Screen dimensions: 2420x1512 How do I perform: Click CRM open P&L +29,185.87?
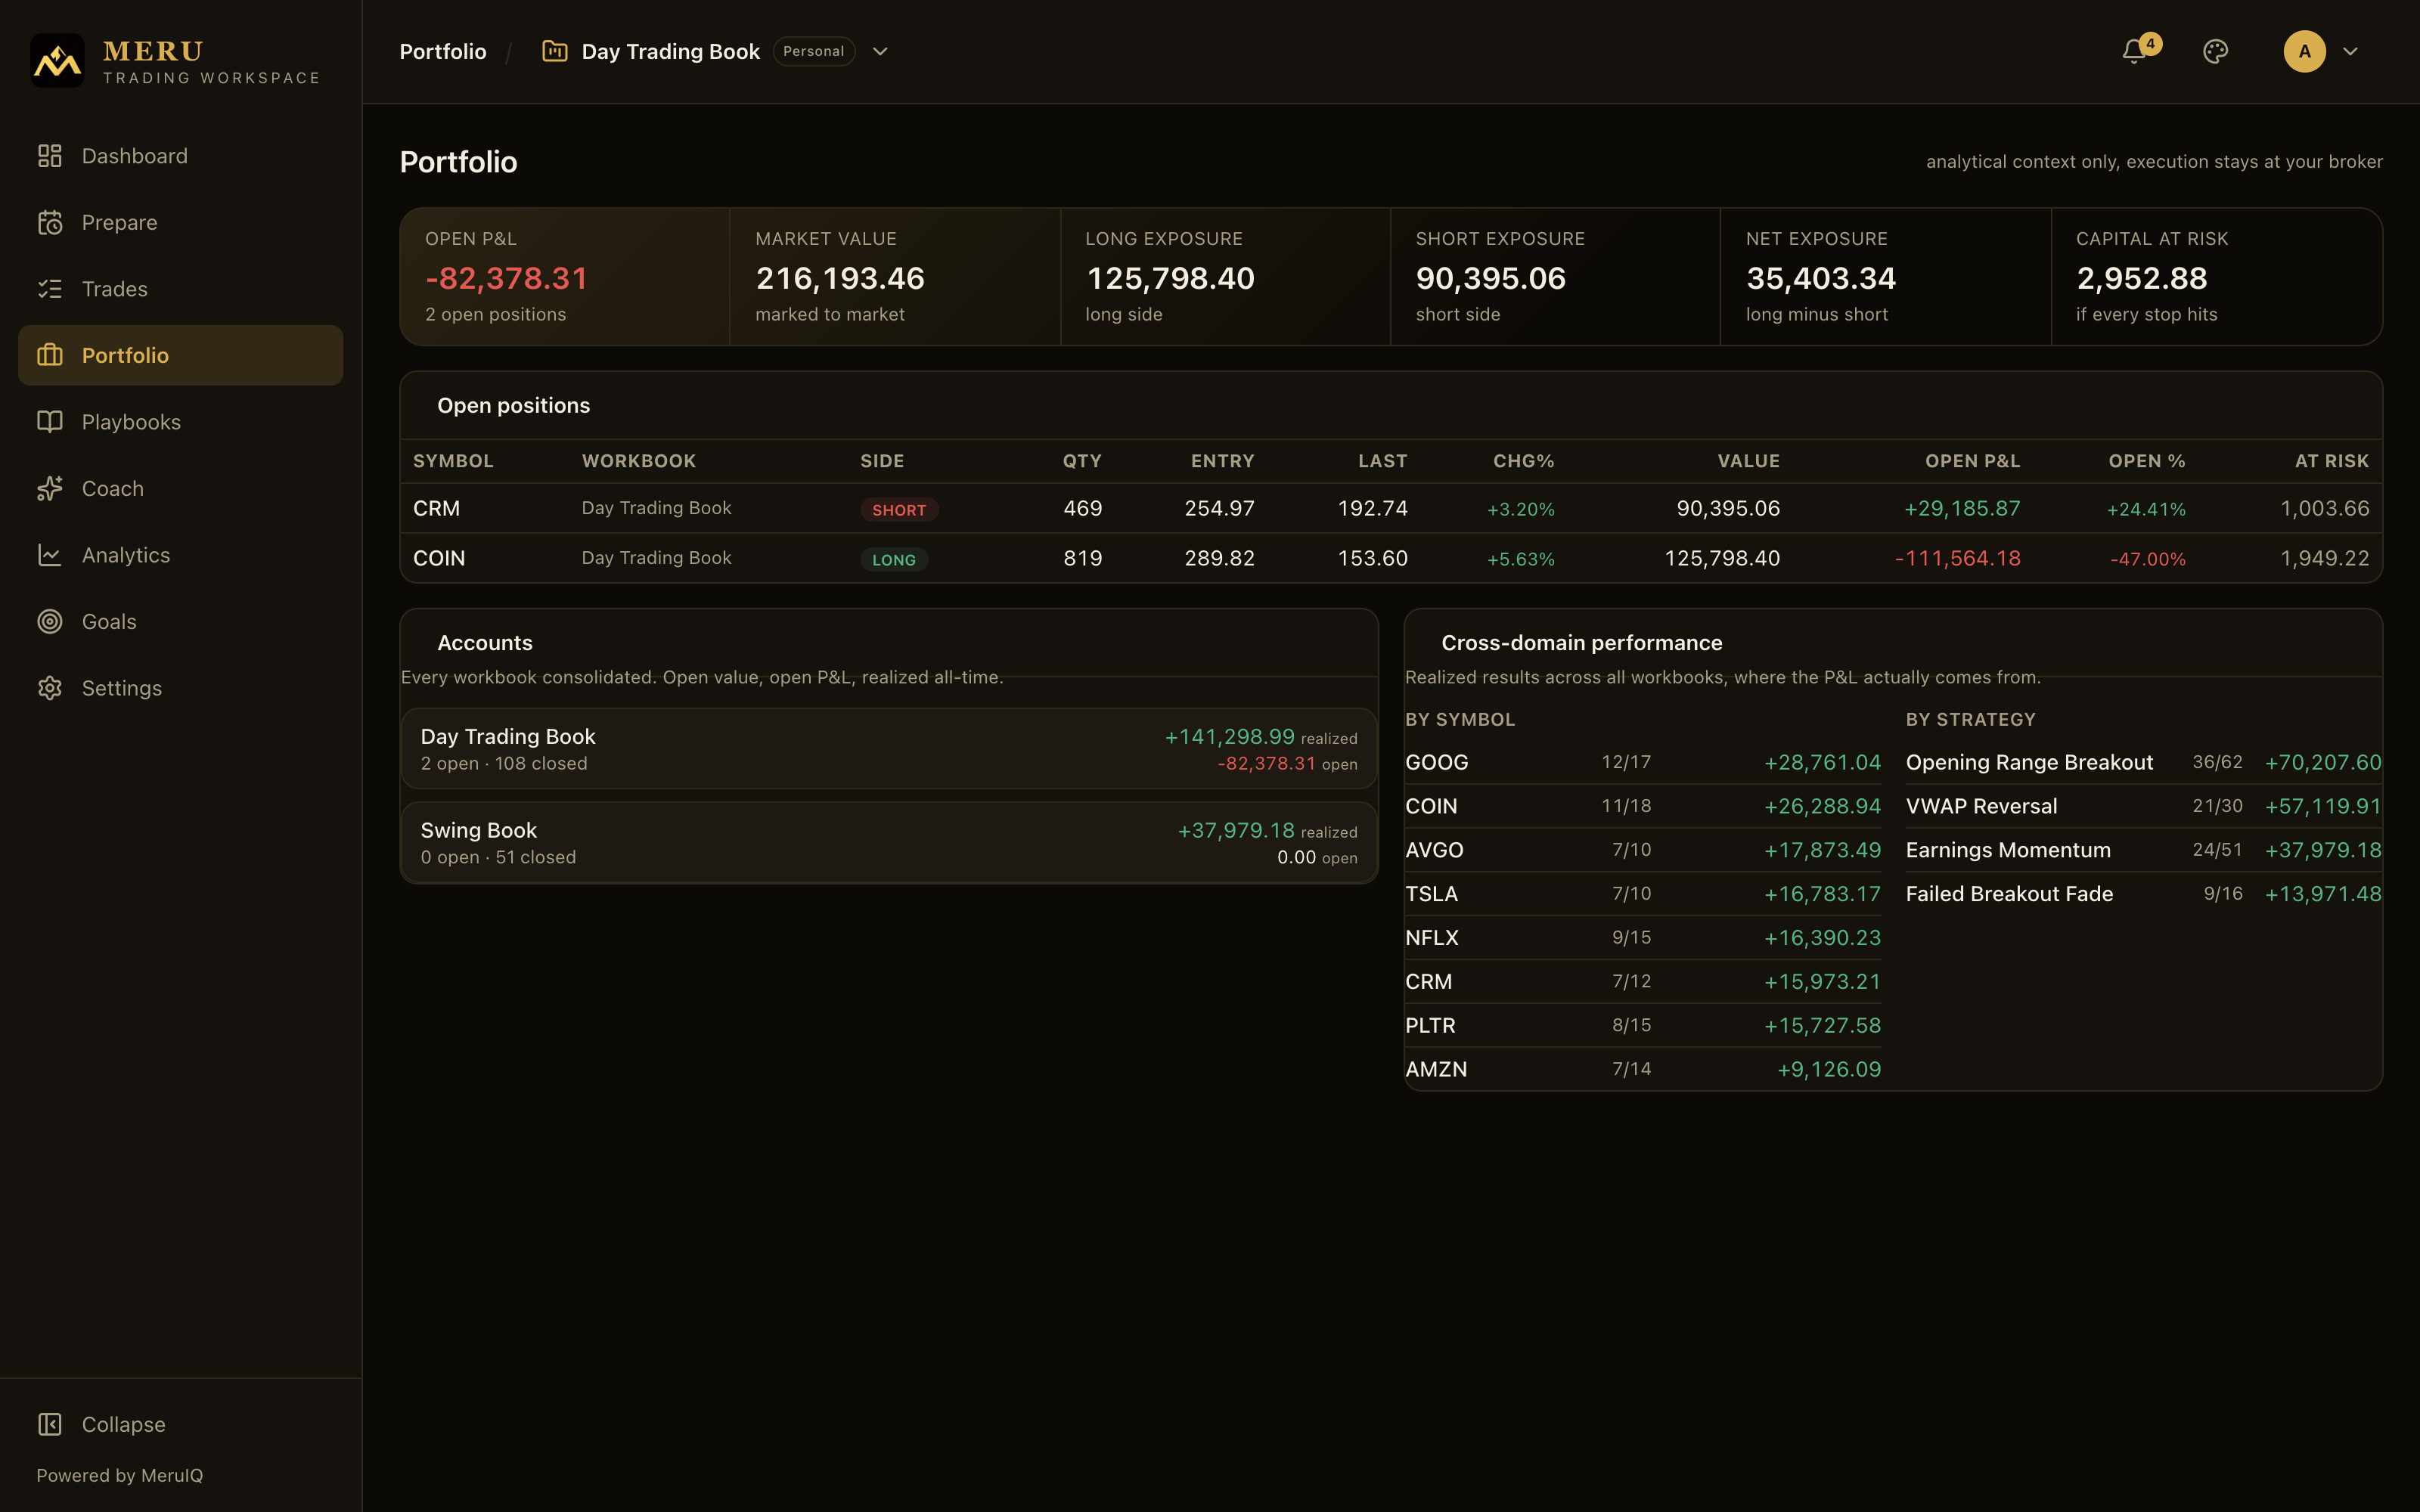pyautogui.click(x=1962, y=508)
